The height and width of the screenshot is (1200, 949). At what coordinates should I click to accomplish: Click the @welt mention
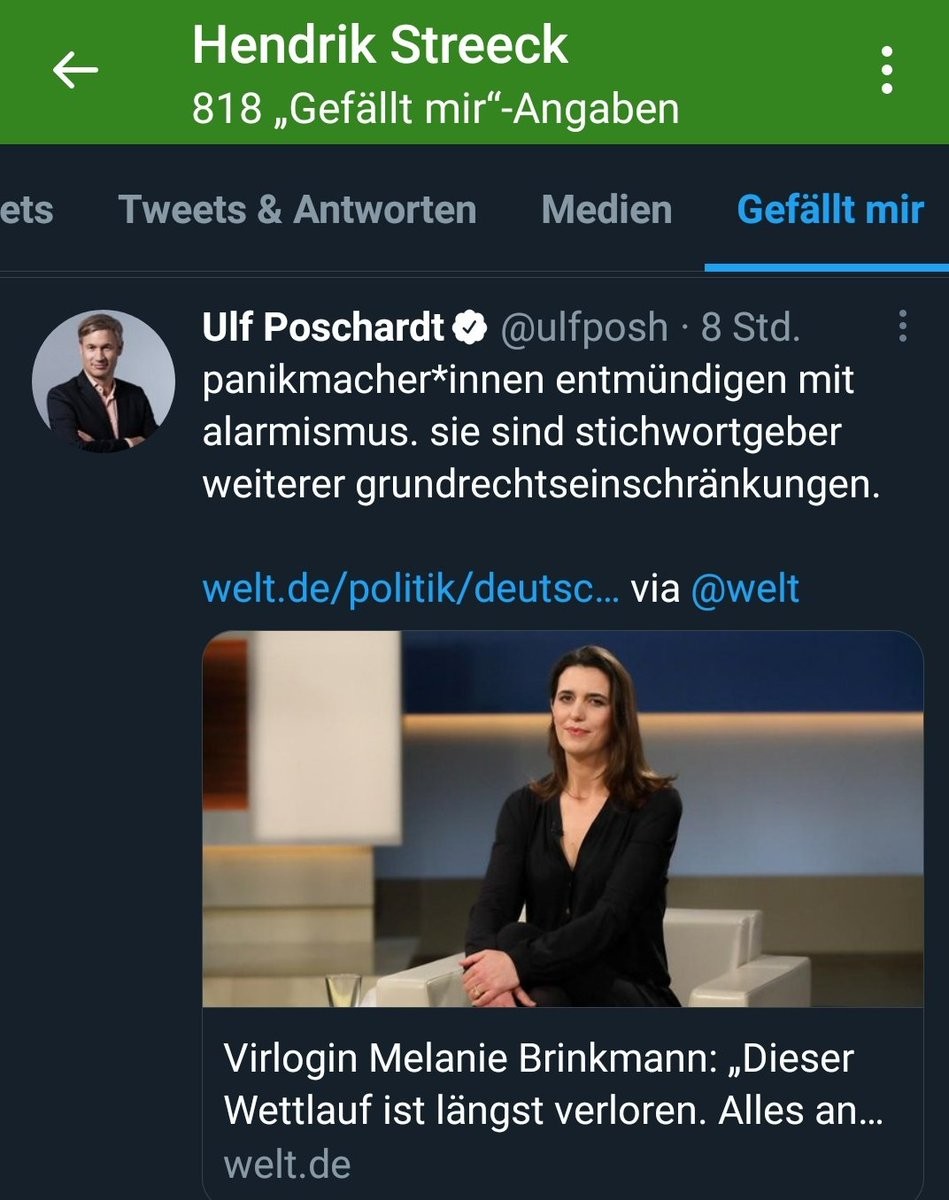745,588
